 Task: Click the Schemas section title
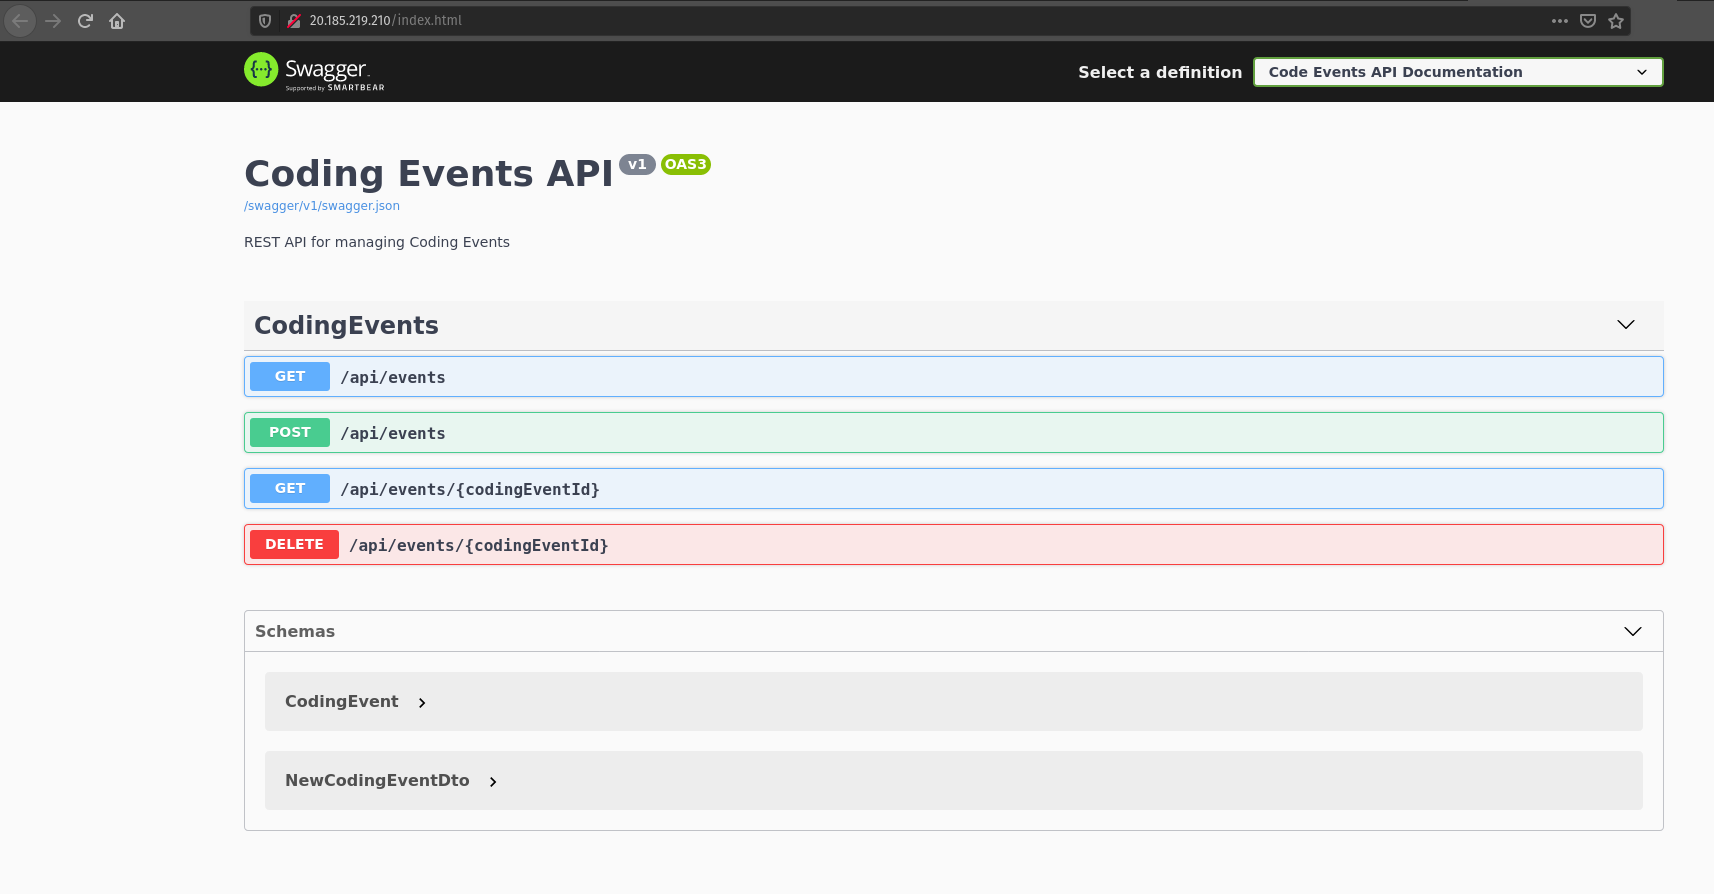295,631
